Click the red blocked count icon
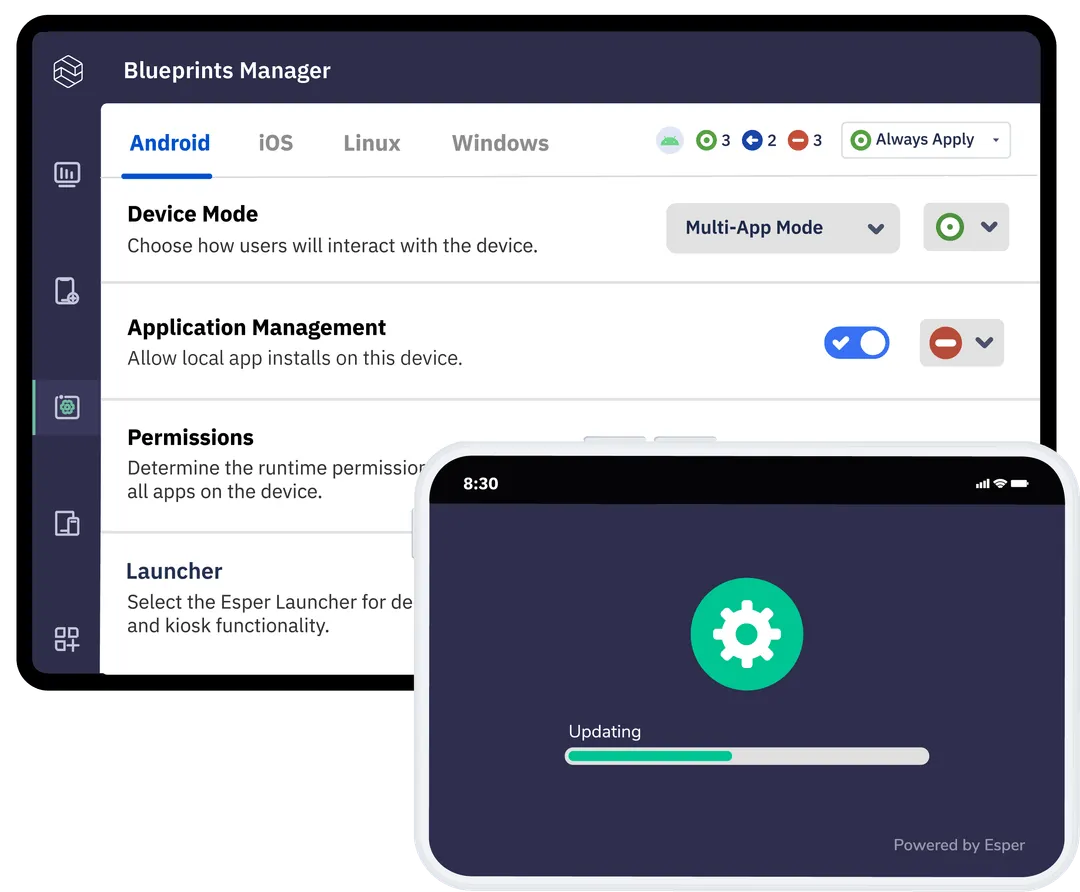 pyautogui.click(x=798, y=141)
